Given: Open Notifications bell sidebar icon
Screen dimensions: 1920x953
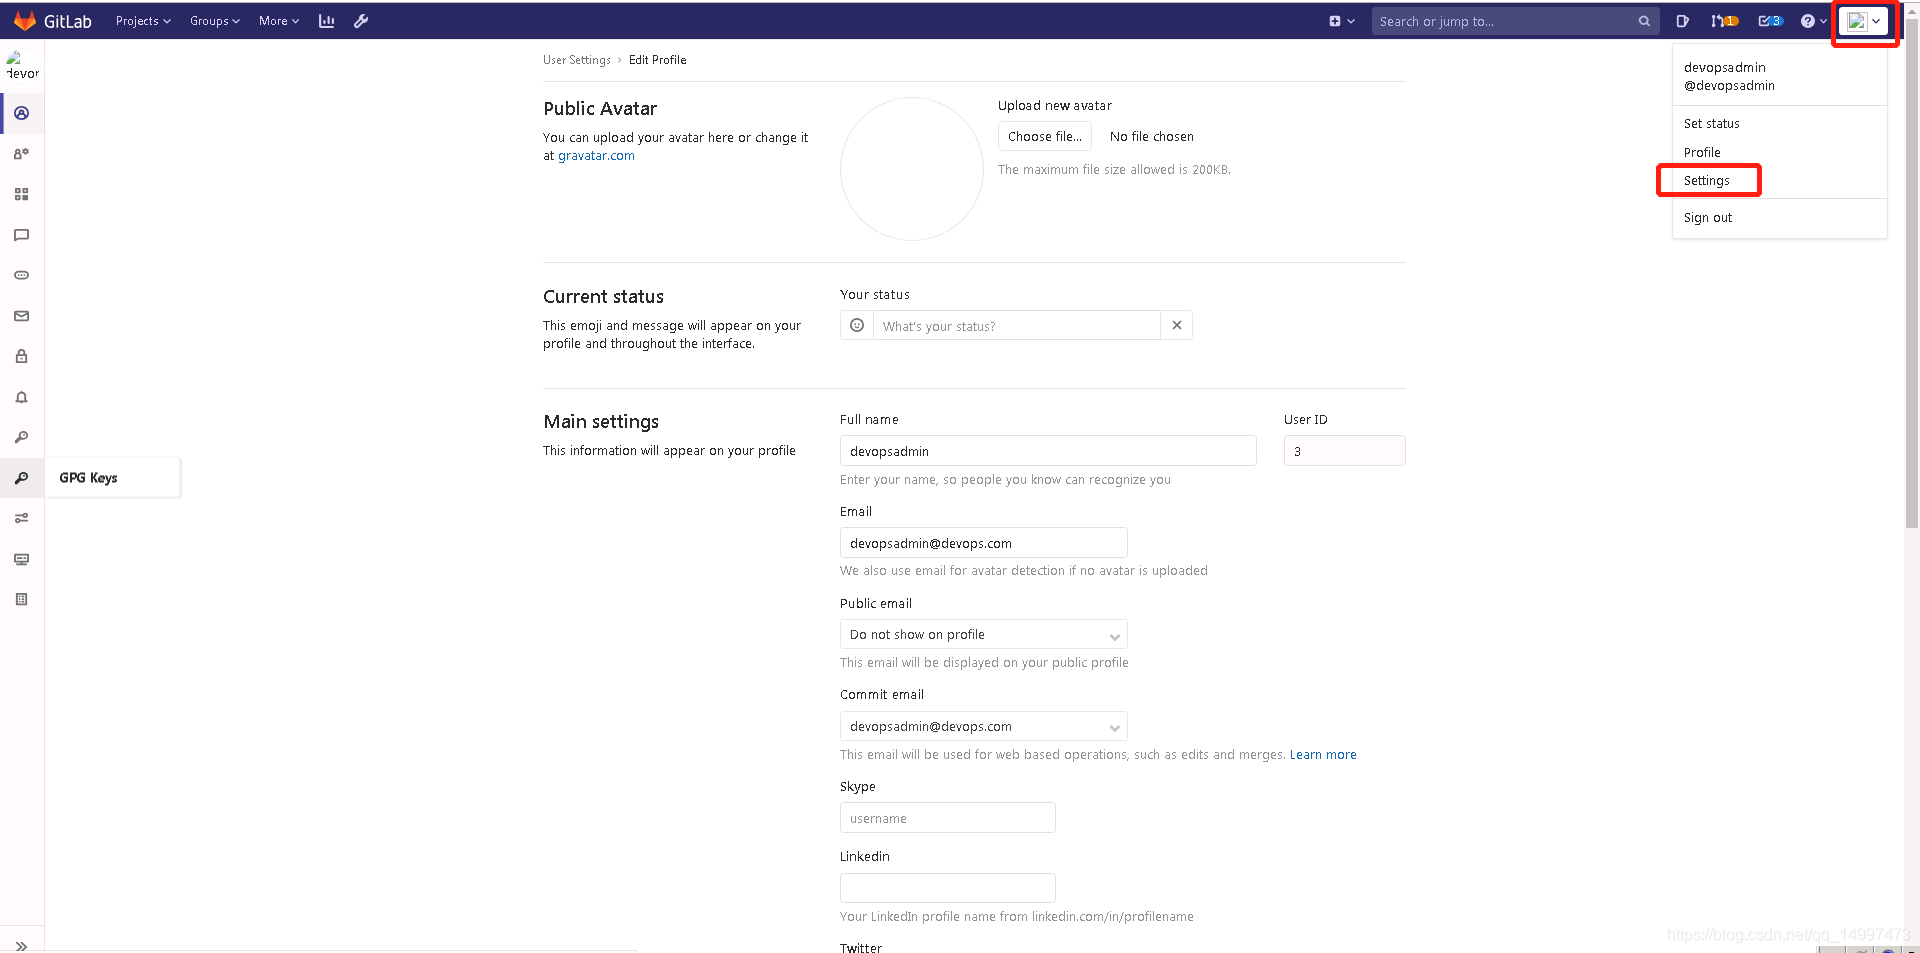Looking at the screenshot, I should coord(21,397).
